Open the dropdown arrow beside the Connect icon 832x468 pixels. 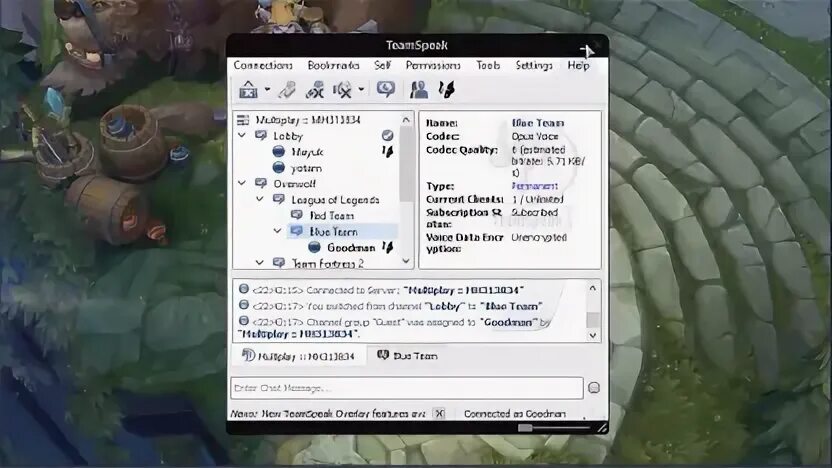(x=267, y=89)
